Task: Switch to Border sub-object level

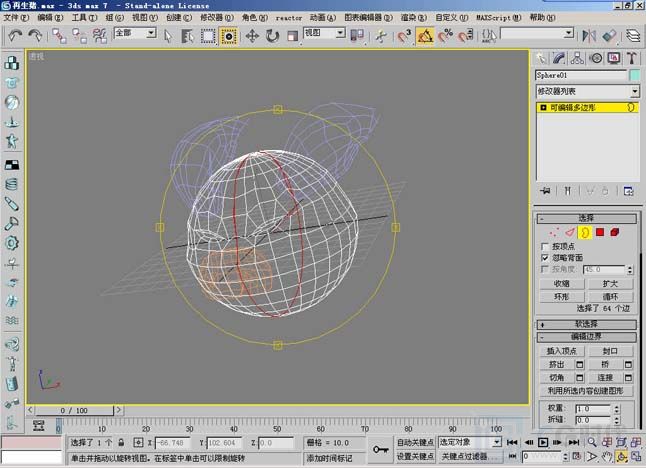Action: [584, 233]
